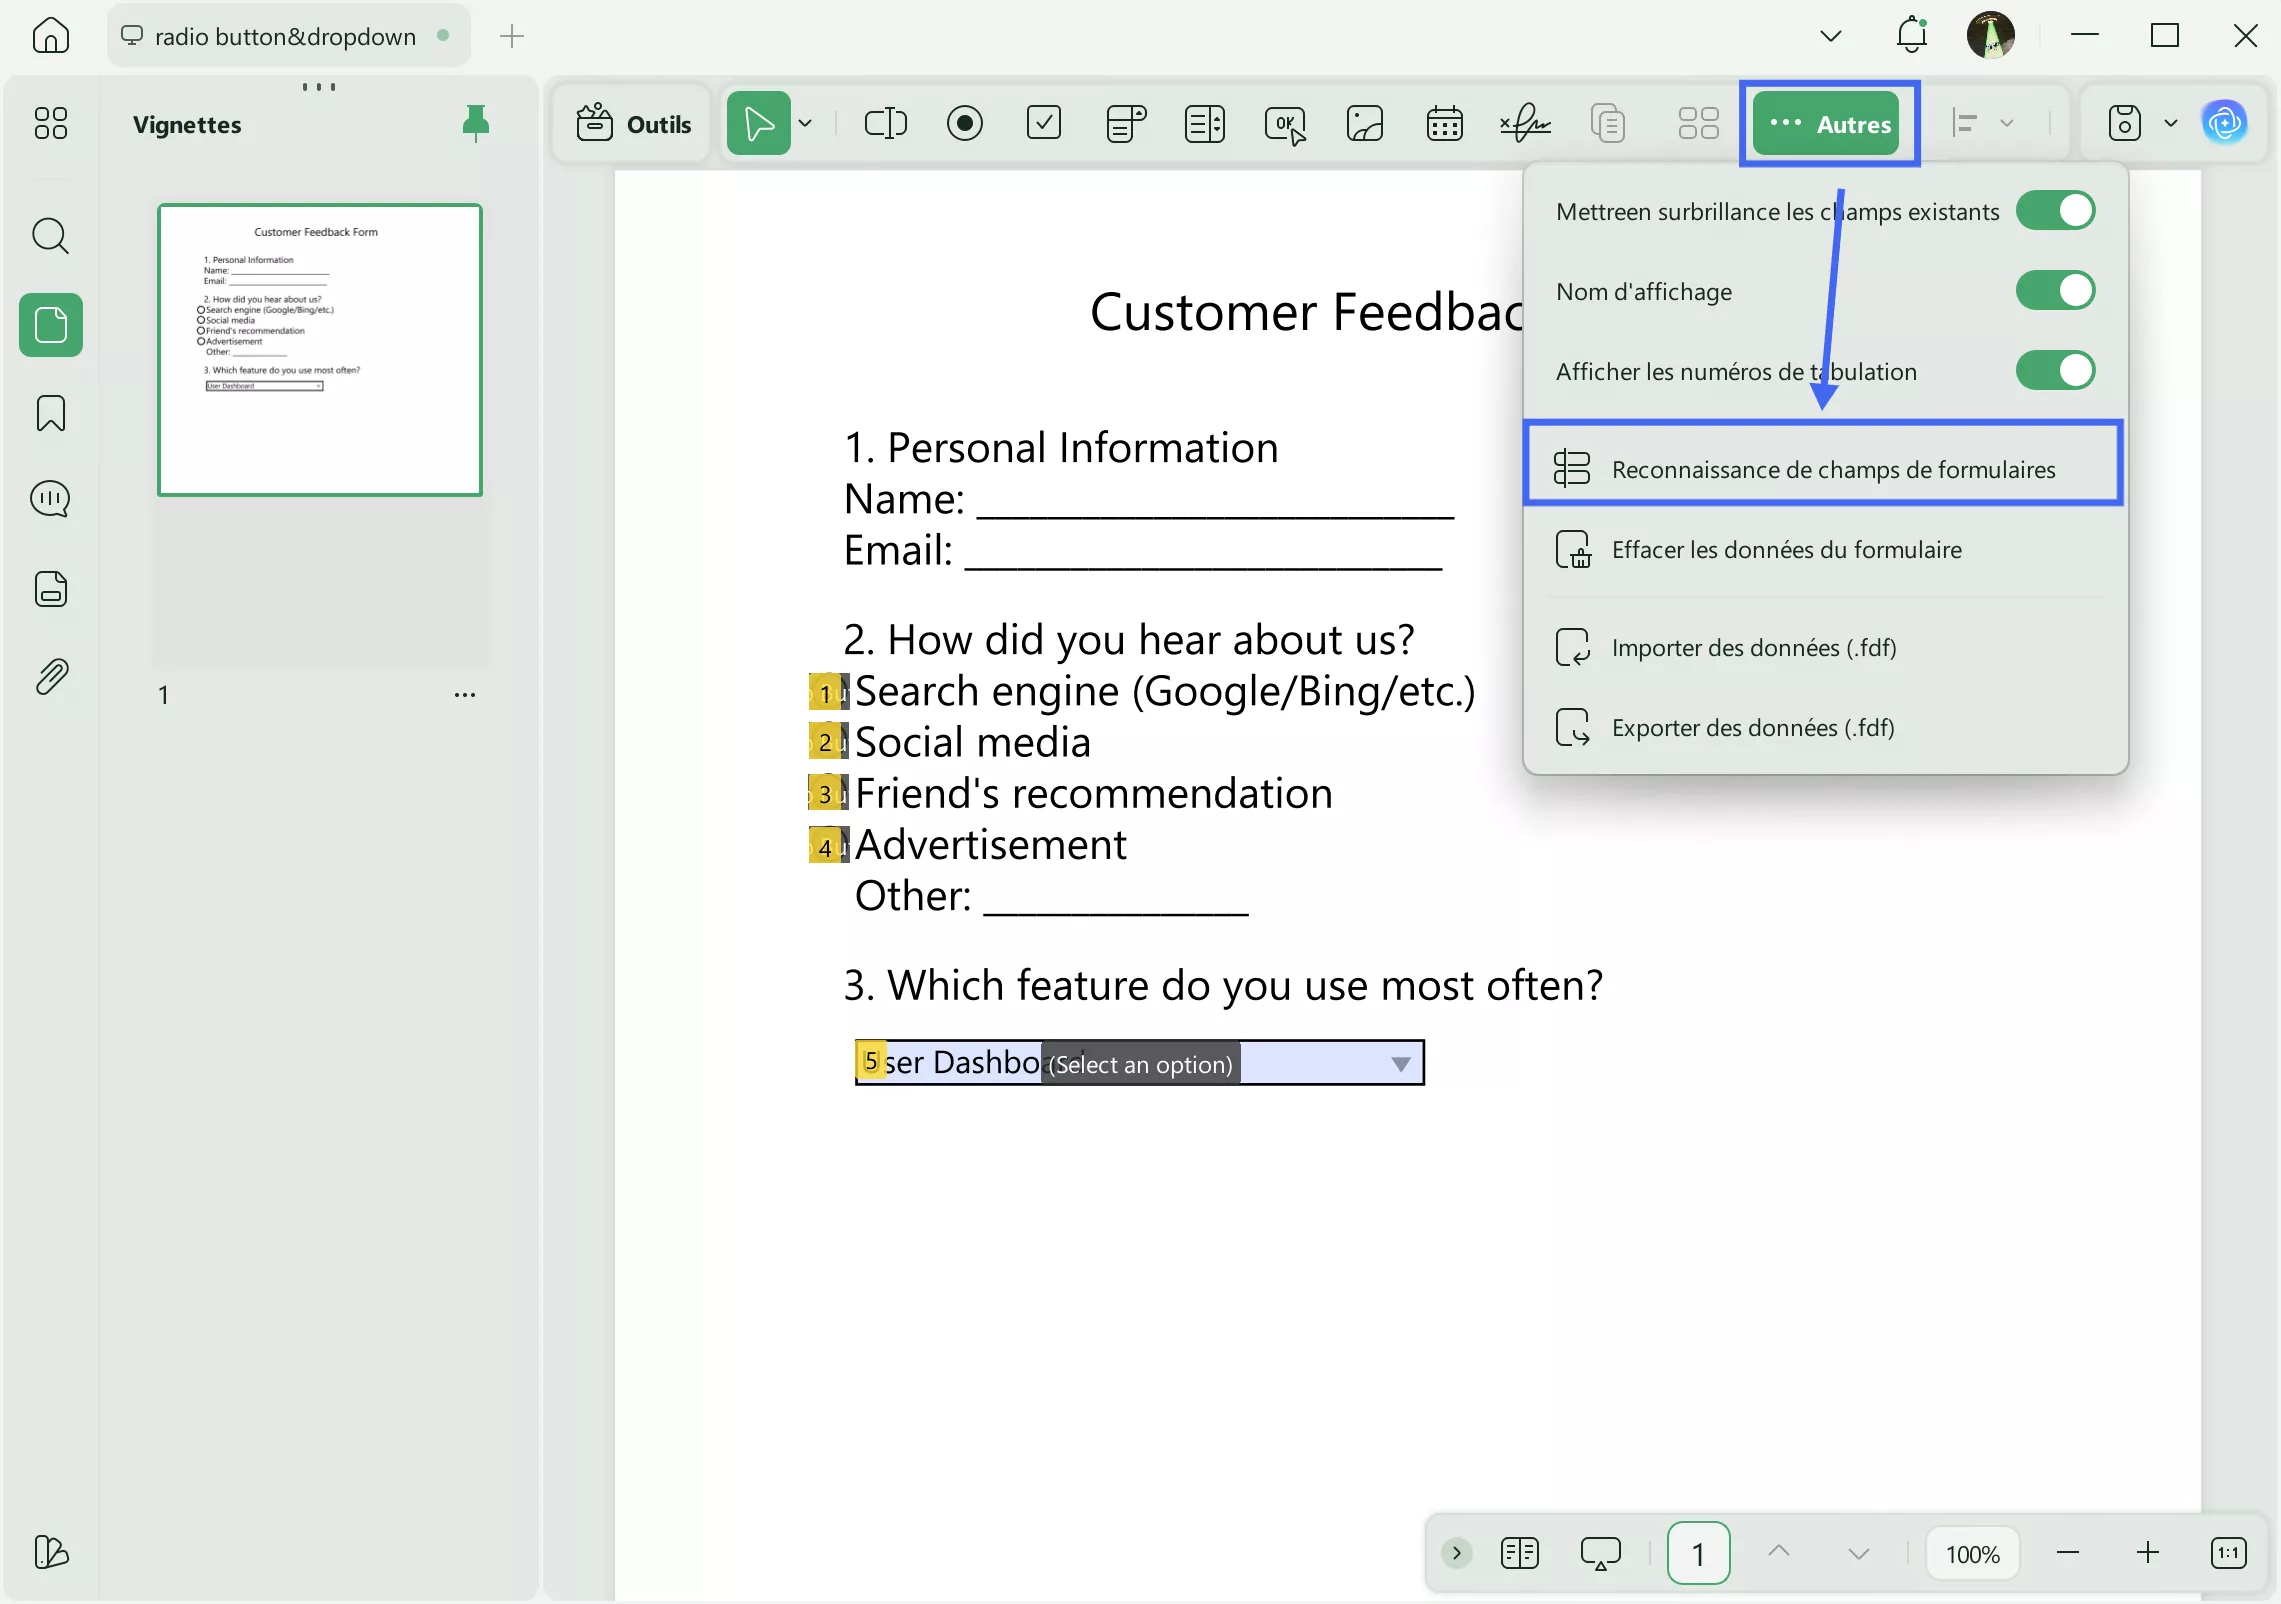Viewport: 2281px width, 1604px height.
Task: Select the page 1 thumbnail
Action: 320,350
